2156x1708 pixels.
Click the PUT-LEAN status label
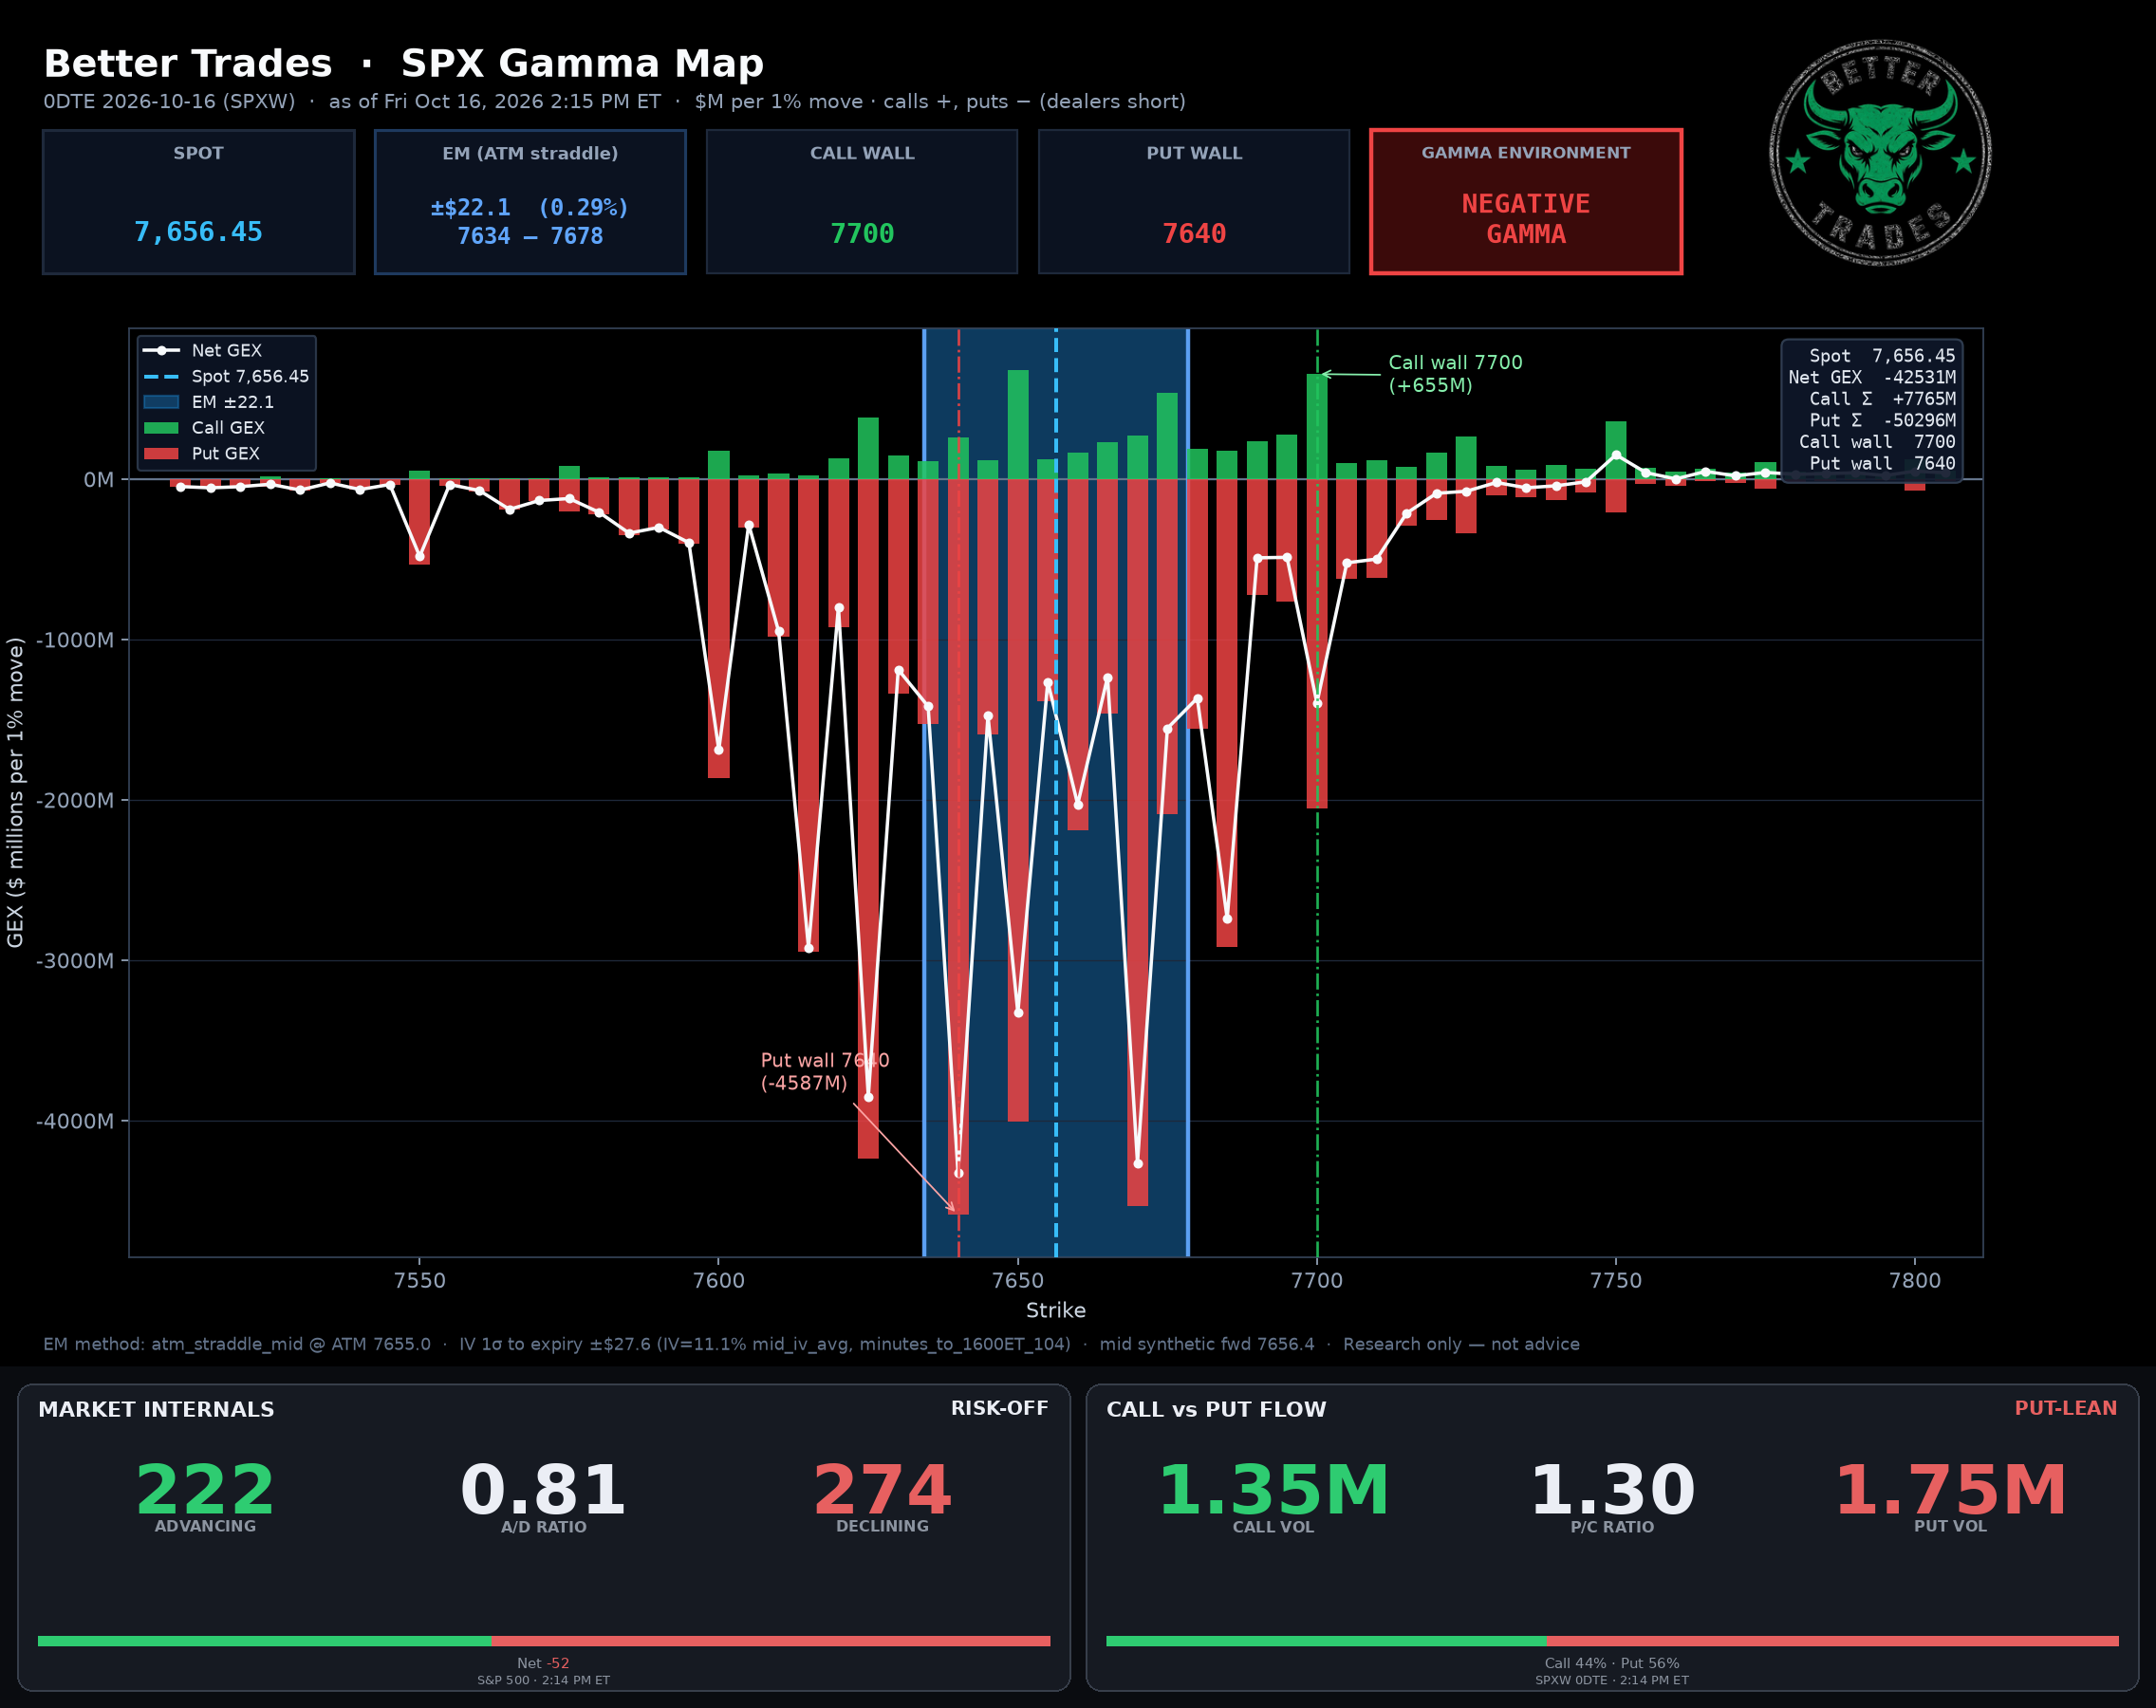pos(2065,1408)
